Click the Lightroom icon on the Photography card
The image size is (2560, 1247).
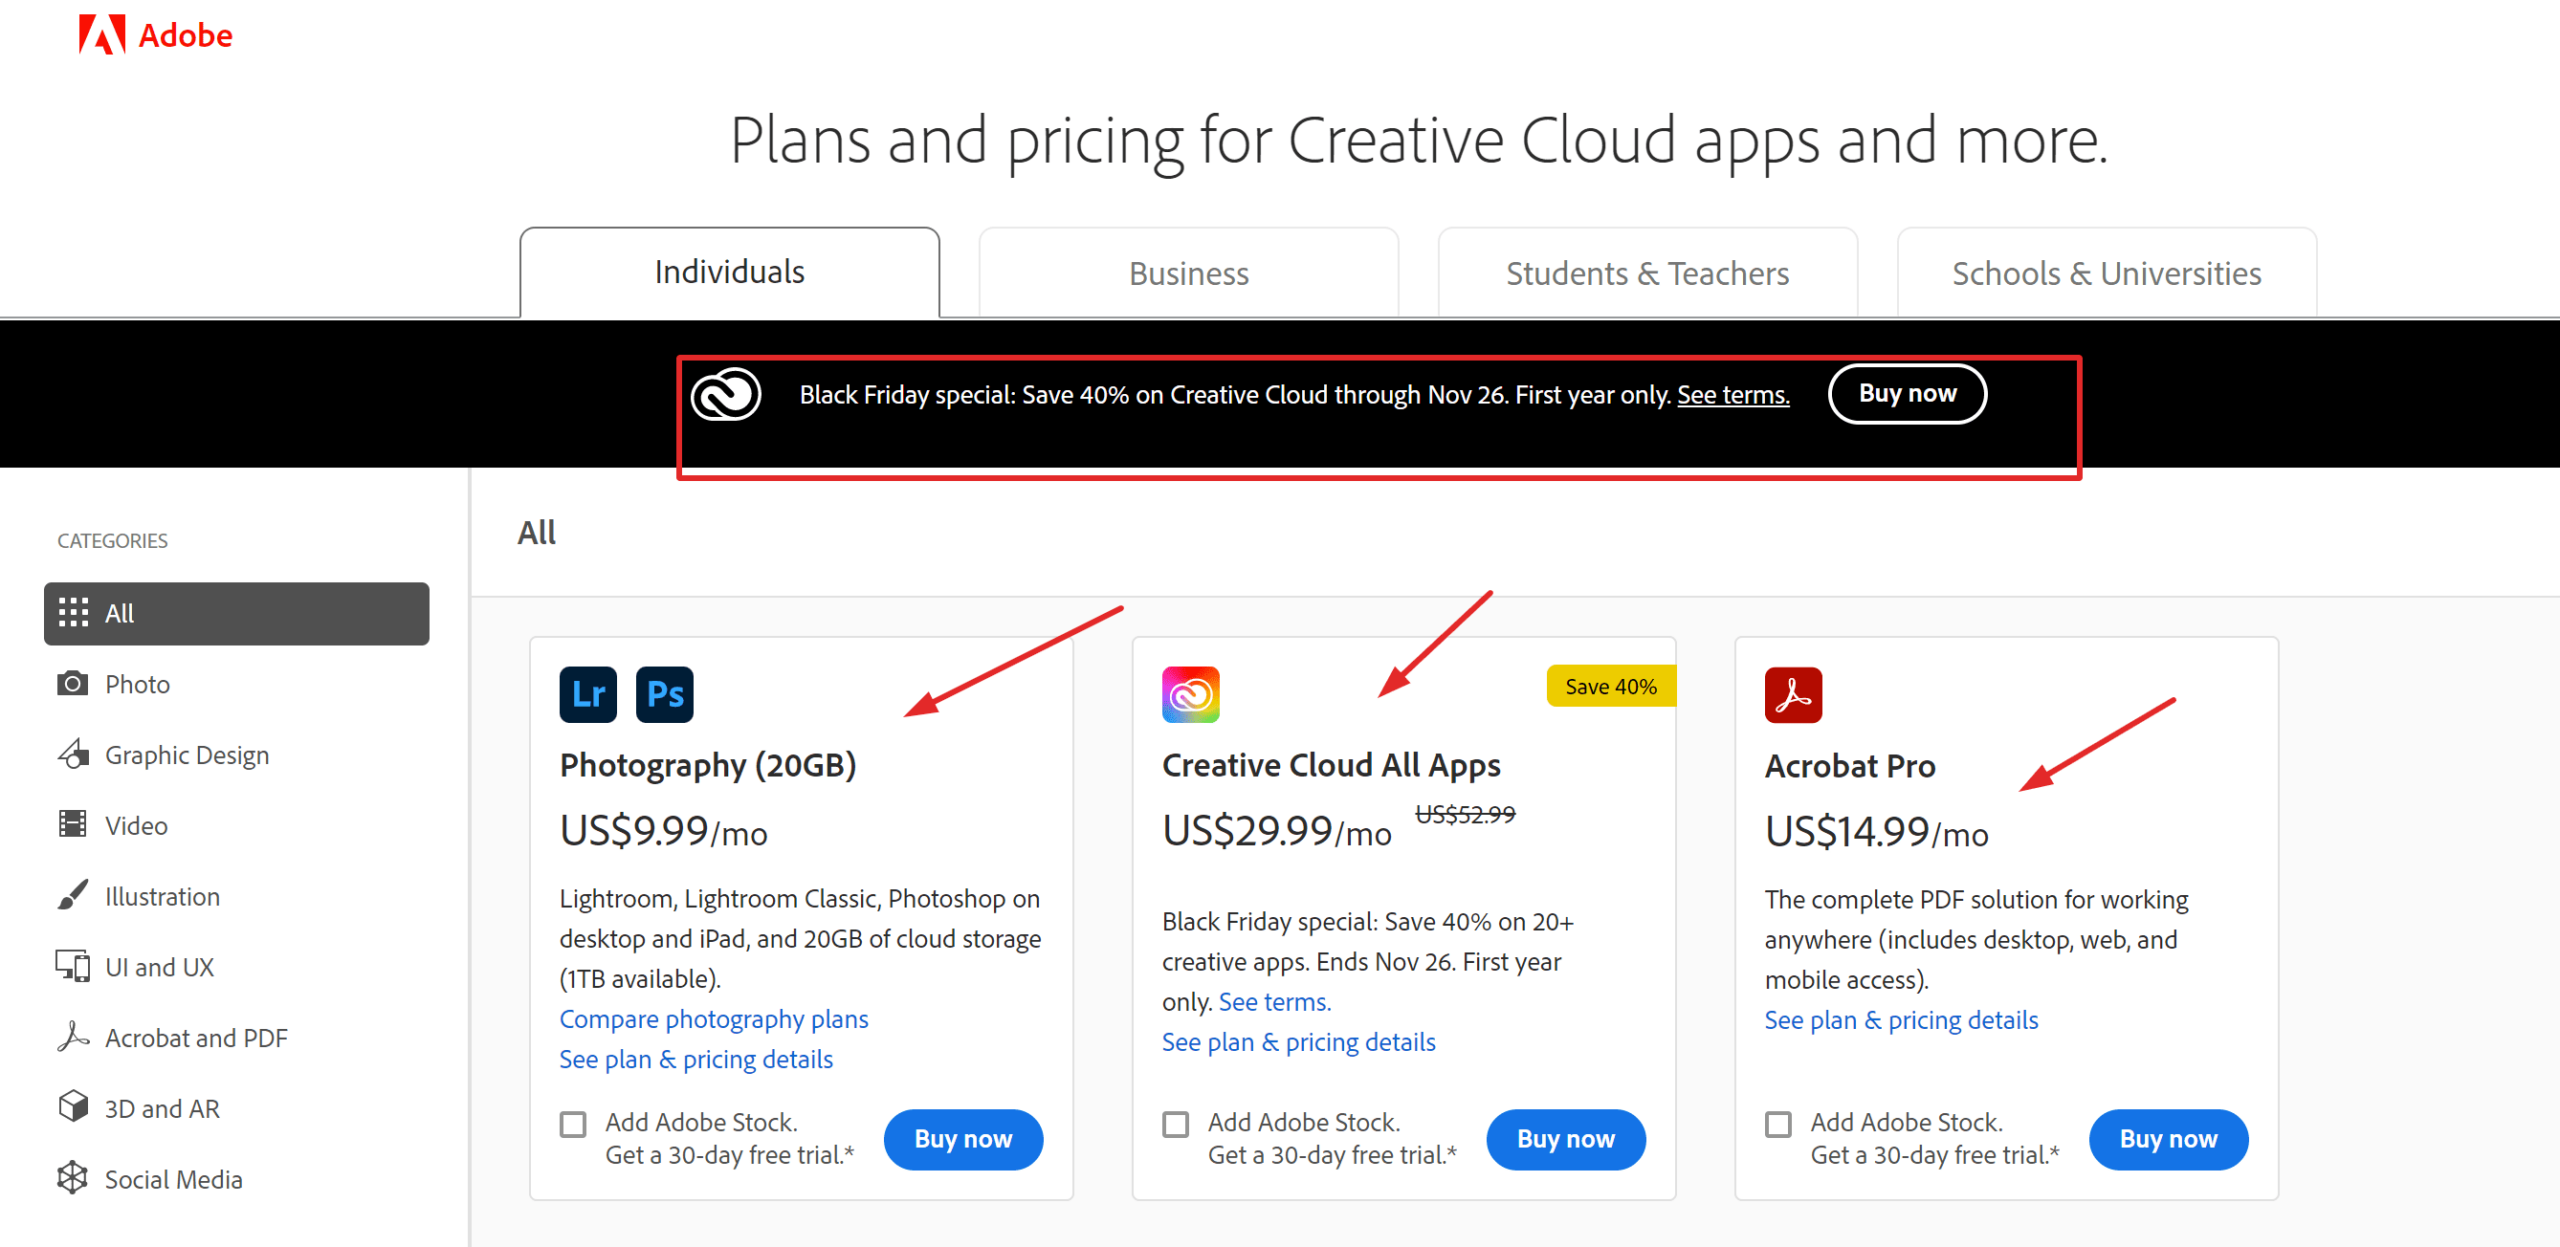[588, 693]
